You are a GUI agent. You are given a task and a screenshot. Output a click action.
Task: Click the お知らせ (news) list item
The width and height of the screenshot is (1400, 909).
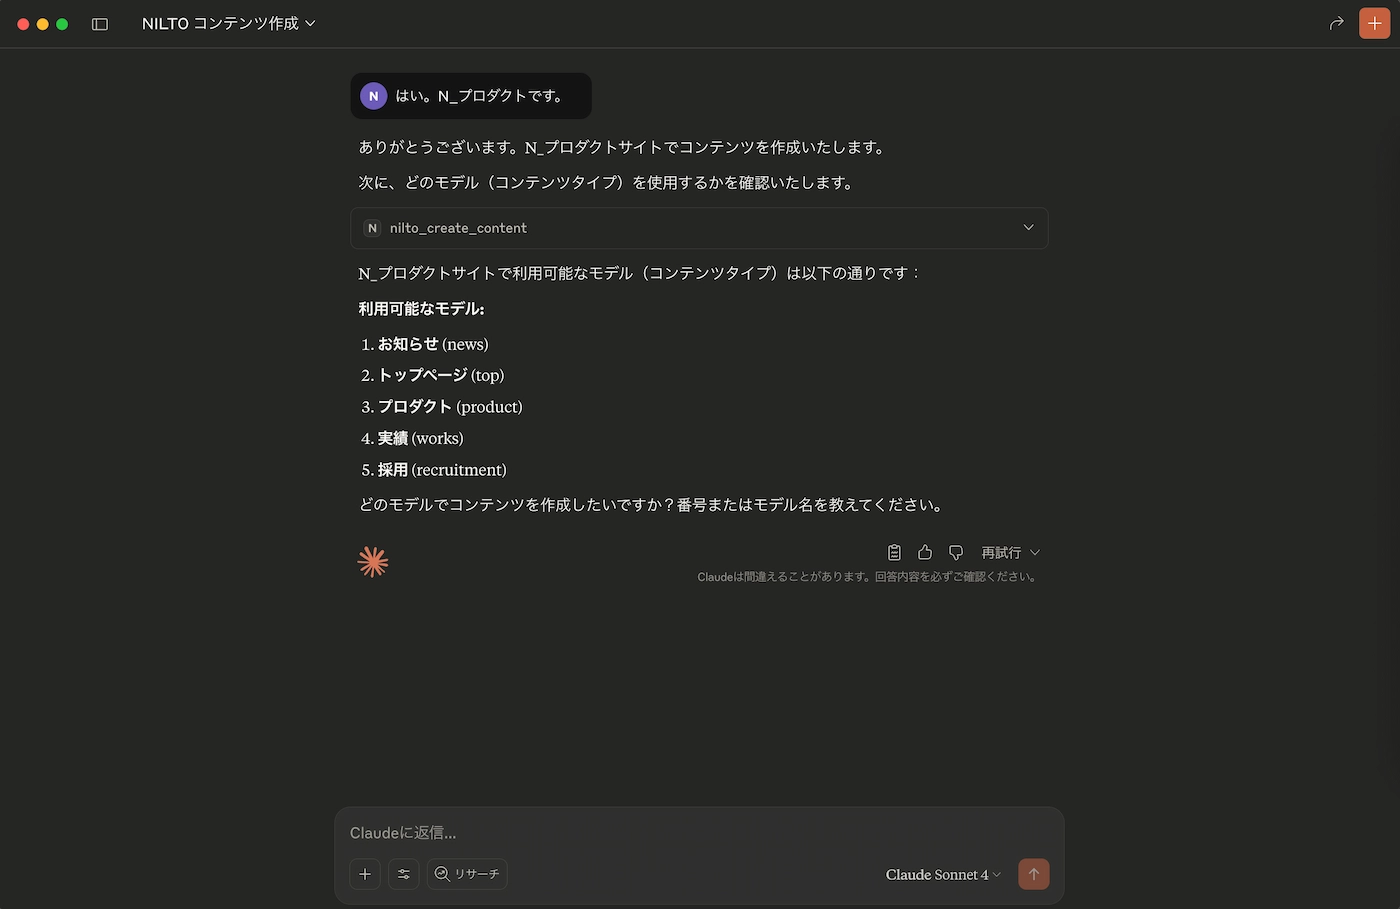tap(433, 344)
